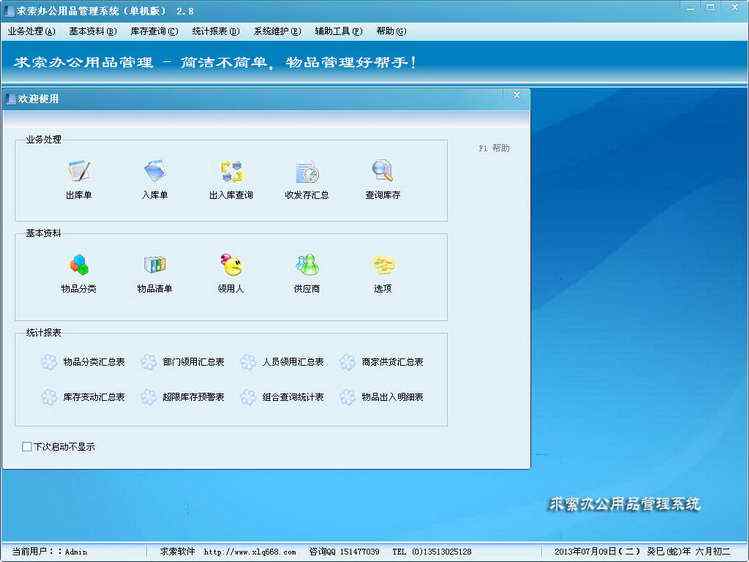Screen dimensions: 749x562
Task: Open the 供应商 icon
Action: pyautogui.click(x=307, y=265)
